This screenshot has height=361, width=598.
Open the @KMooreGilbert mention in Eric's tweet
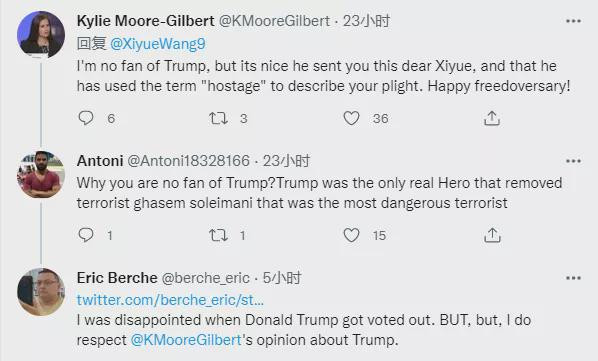coord(186,340)
